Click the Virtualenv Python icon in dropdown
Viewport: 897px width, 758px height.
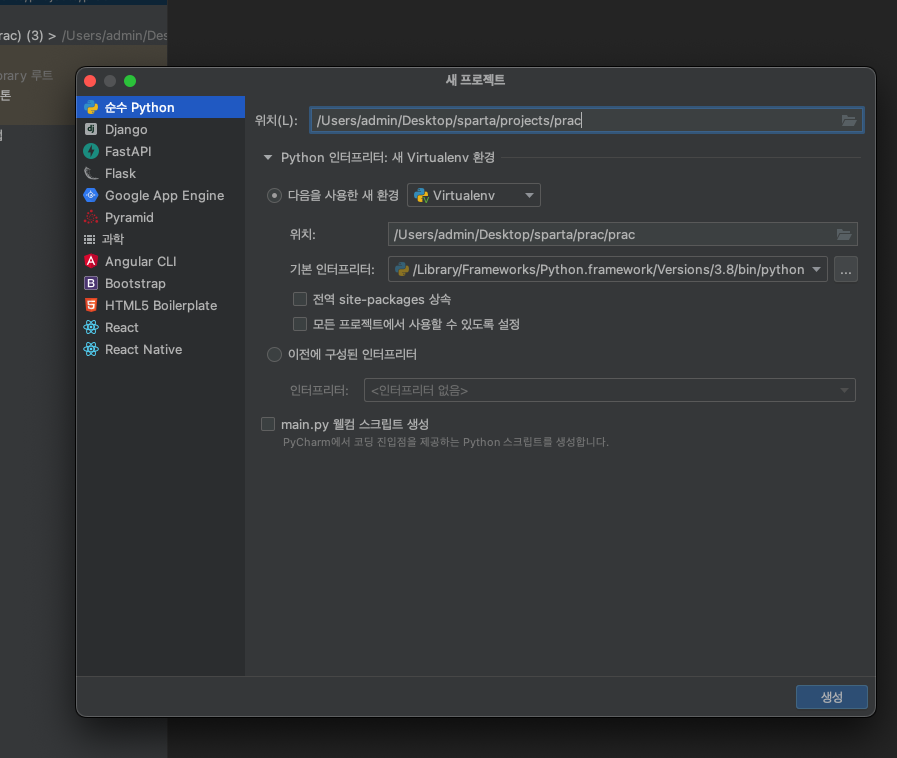tap(422, 195)
